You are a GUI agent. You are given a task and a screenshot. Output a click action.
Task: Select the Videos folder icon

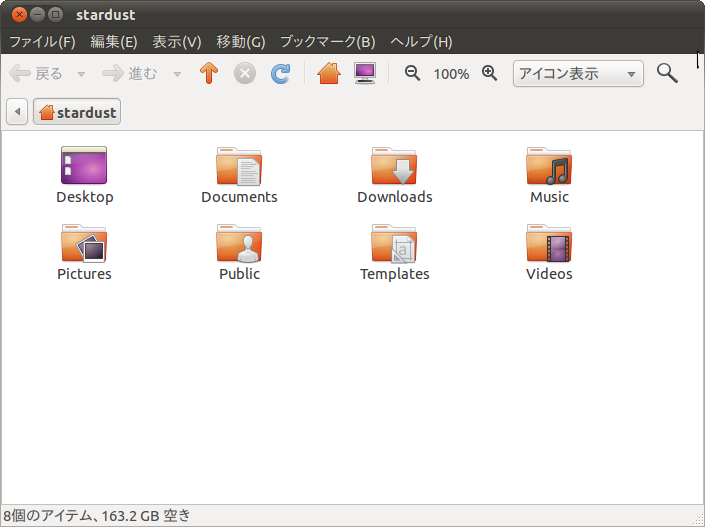click(549, 243)
